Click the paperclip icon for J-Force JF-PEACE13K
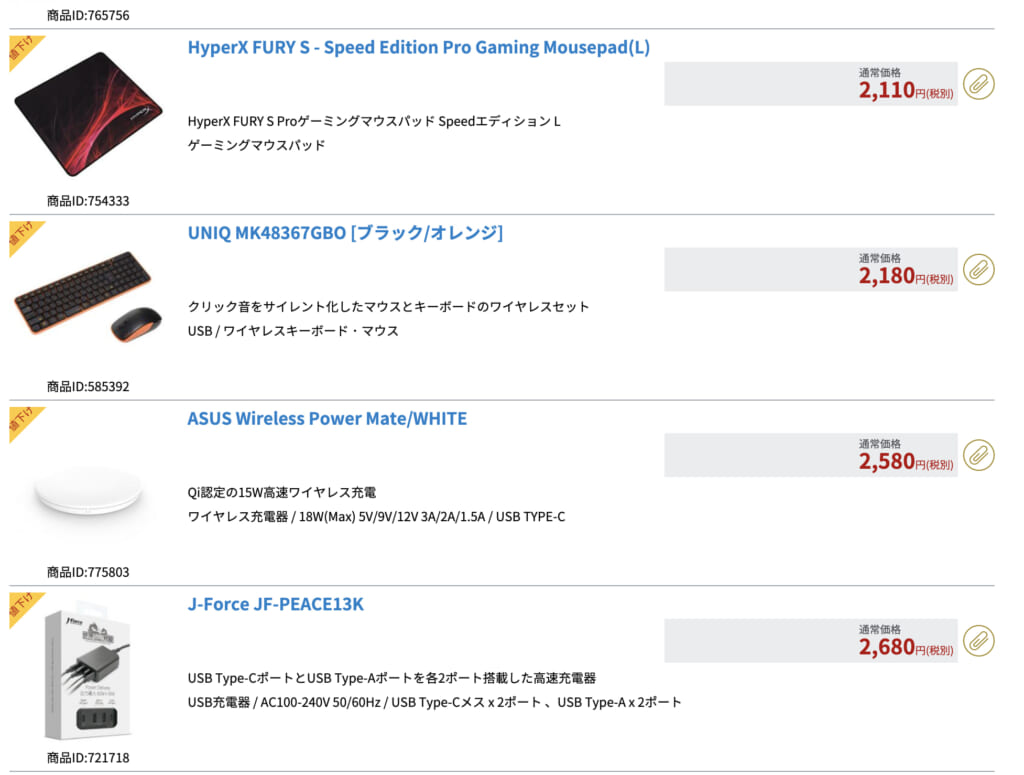Image resolution: width=1024 pixels, height=775 pixels. [x=978, y=641]
